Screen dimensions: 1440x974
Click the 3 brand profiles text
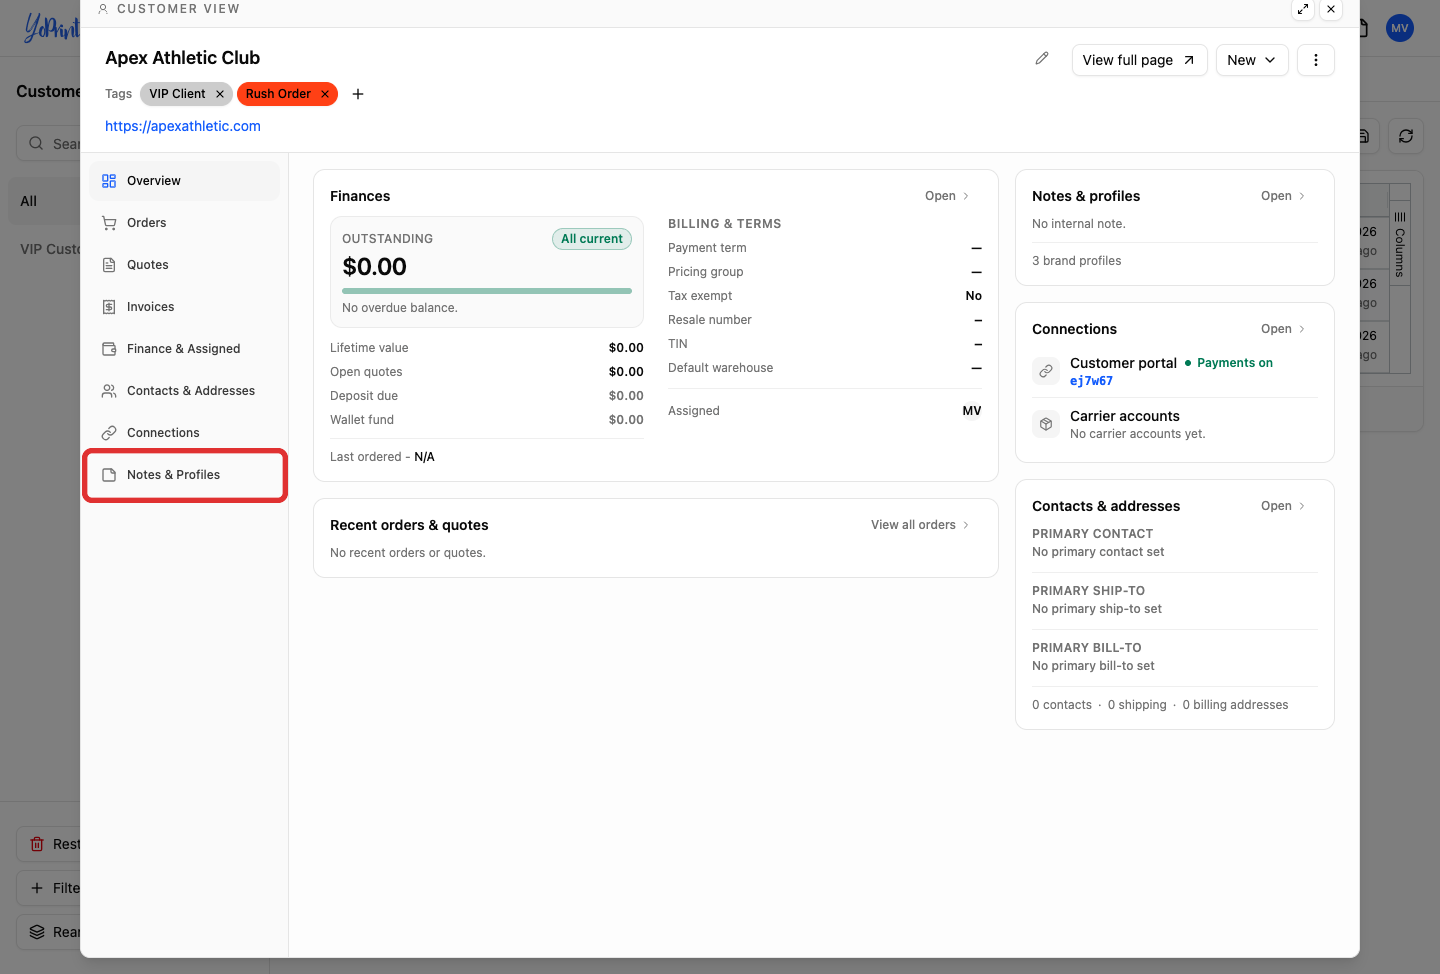click(1076, 261)
